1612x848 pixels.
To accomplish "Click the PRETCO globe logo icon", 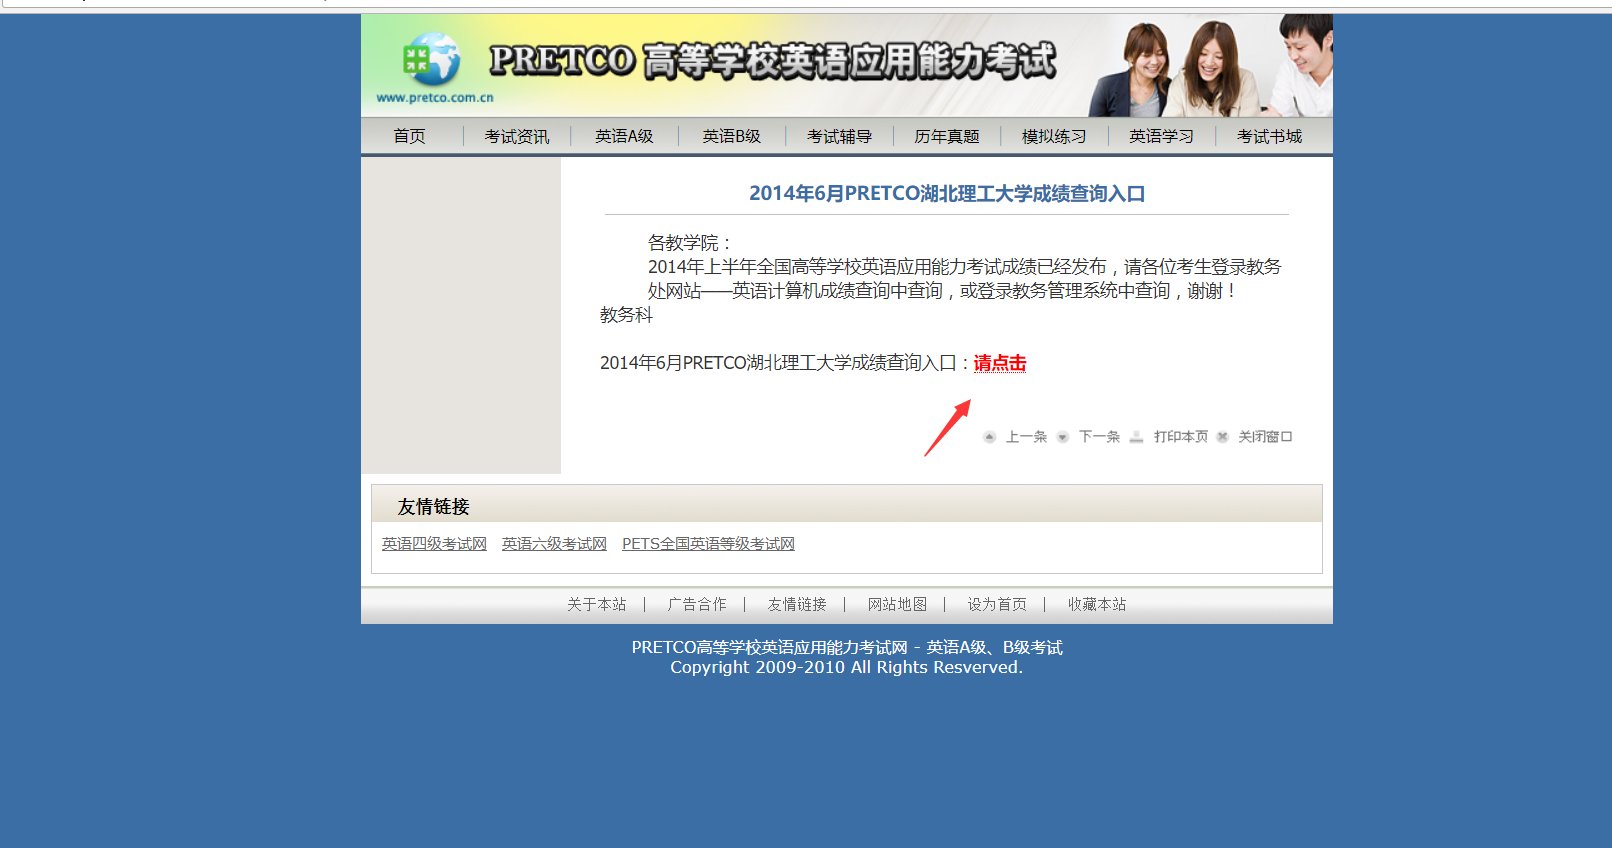I will coord(431,60).
